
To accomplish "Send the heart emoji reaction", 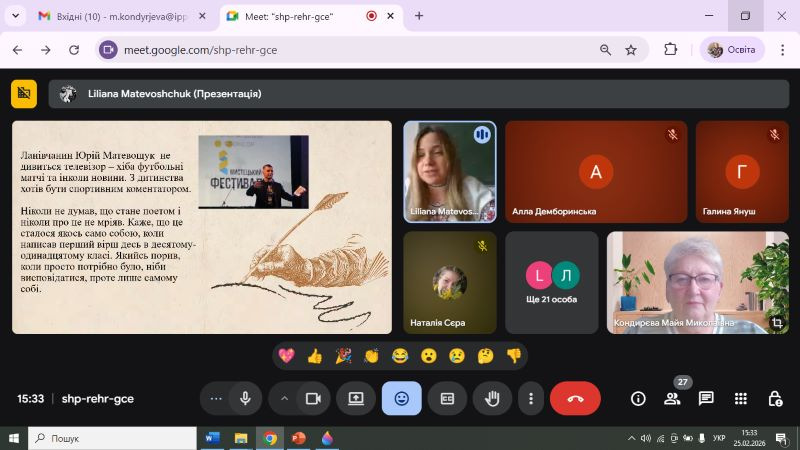I will [286, 356].
